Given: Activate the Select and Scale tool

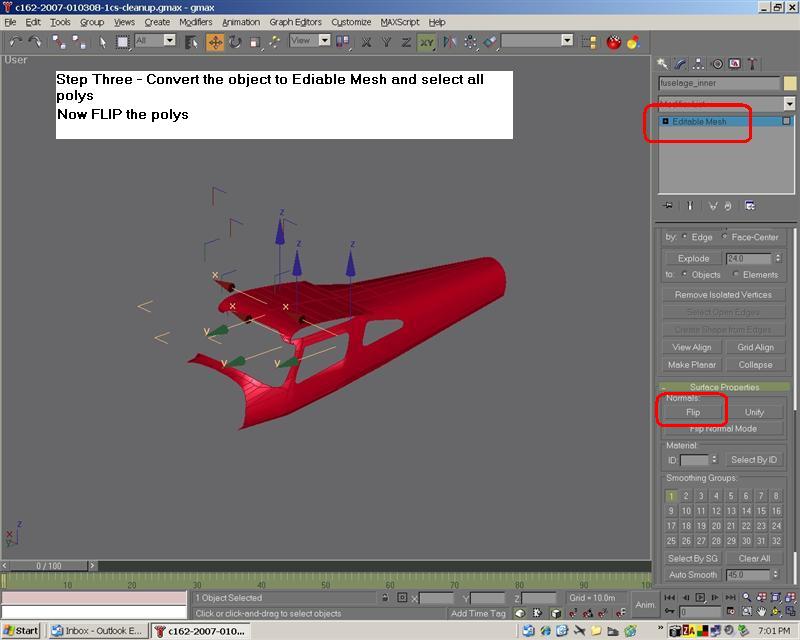Looking at the screenshot, I should (x=255, y=42).
